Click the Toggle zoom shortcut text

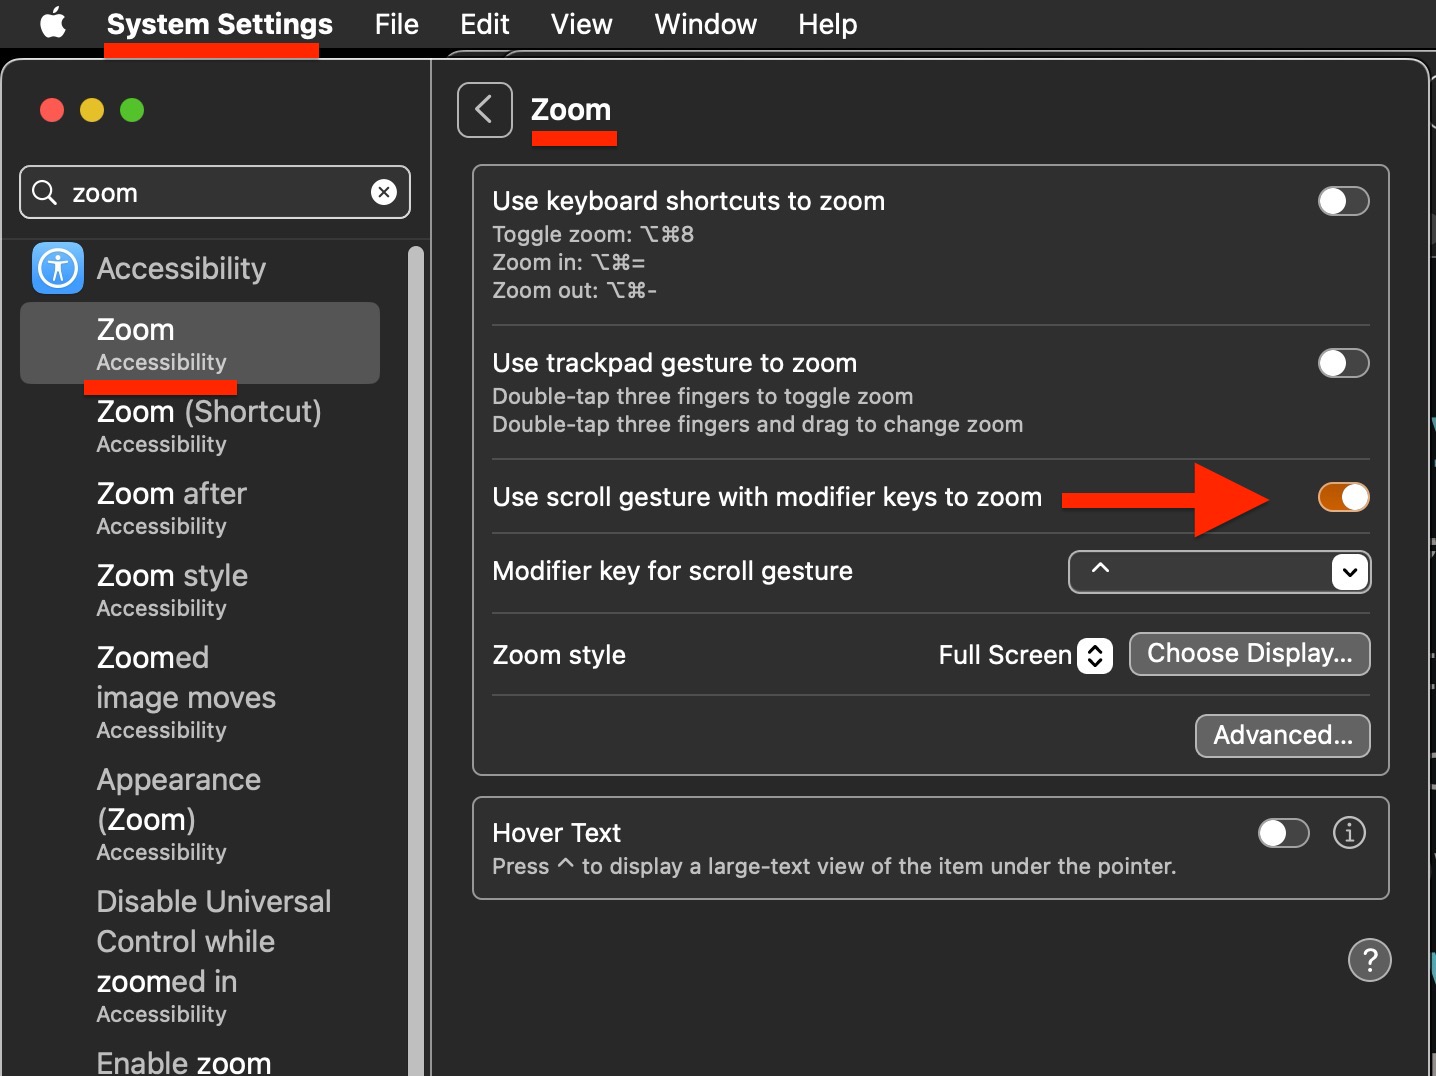593,234
